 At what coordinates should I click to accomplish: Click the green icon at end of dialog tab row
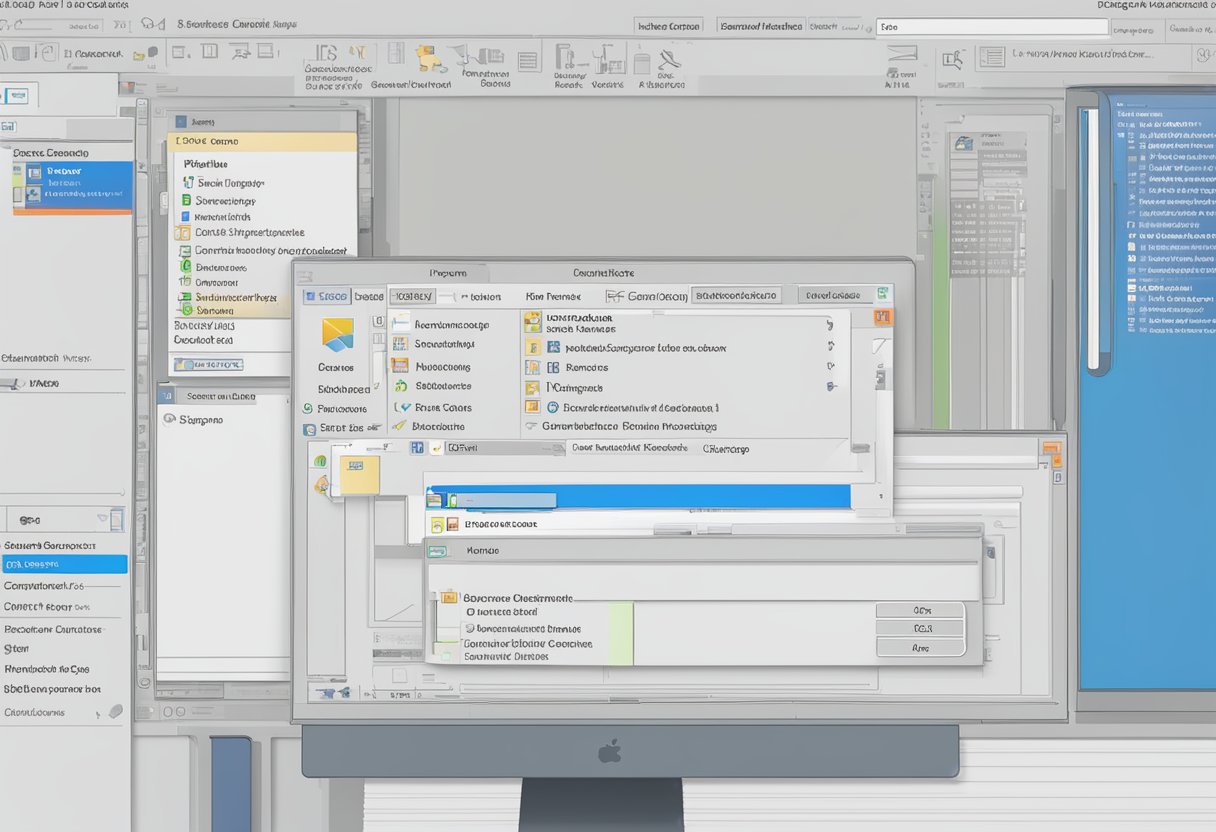click(883, 294)
